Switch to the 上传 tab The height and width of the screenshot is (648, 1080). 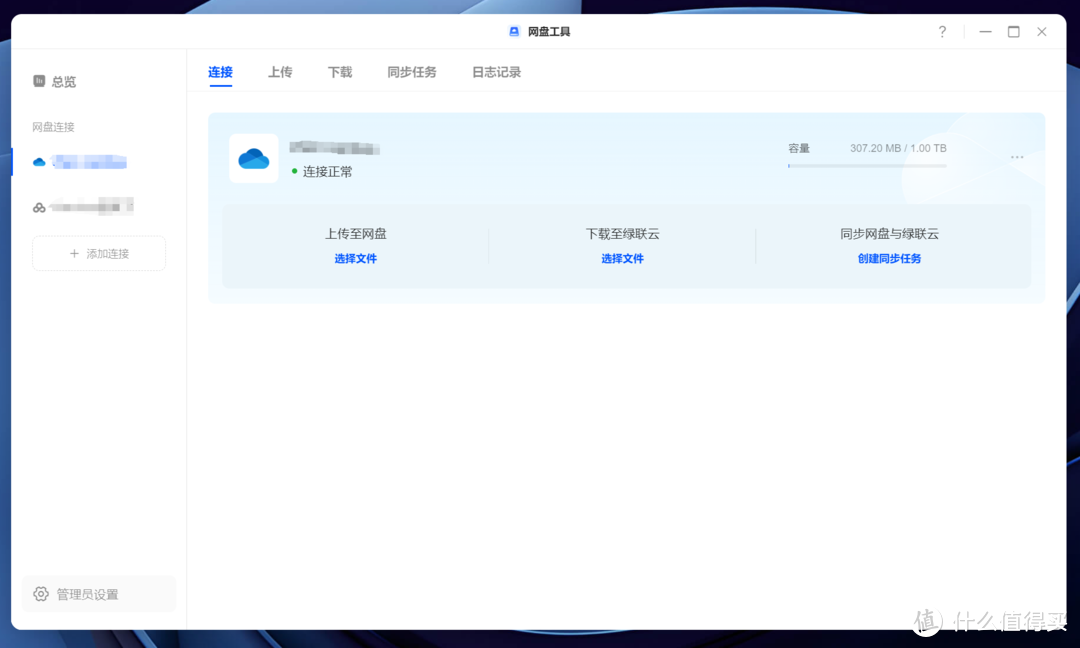pos(280,72)
